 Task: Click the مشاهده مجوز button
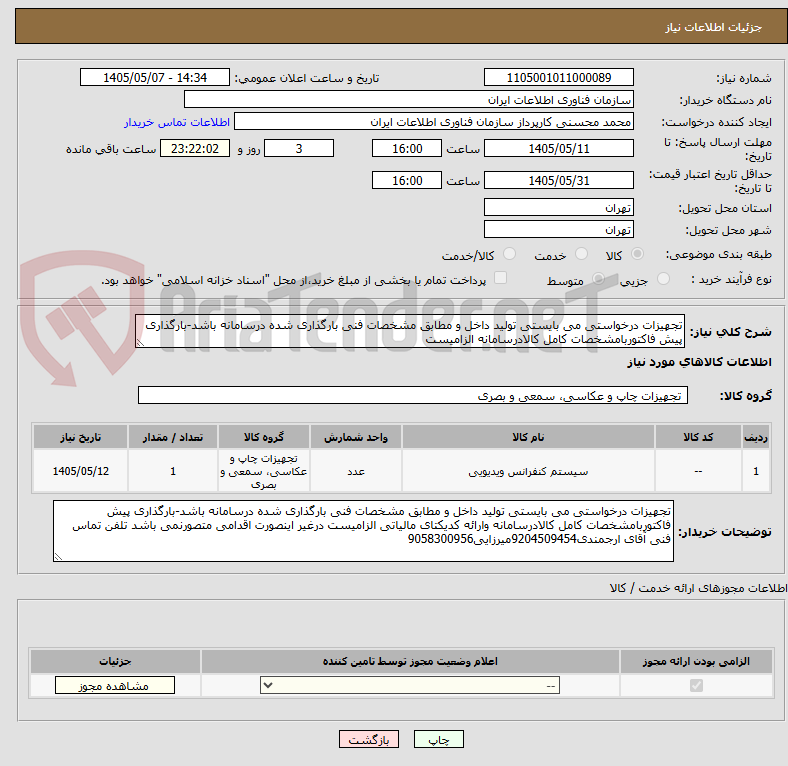pos(115,686)
